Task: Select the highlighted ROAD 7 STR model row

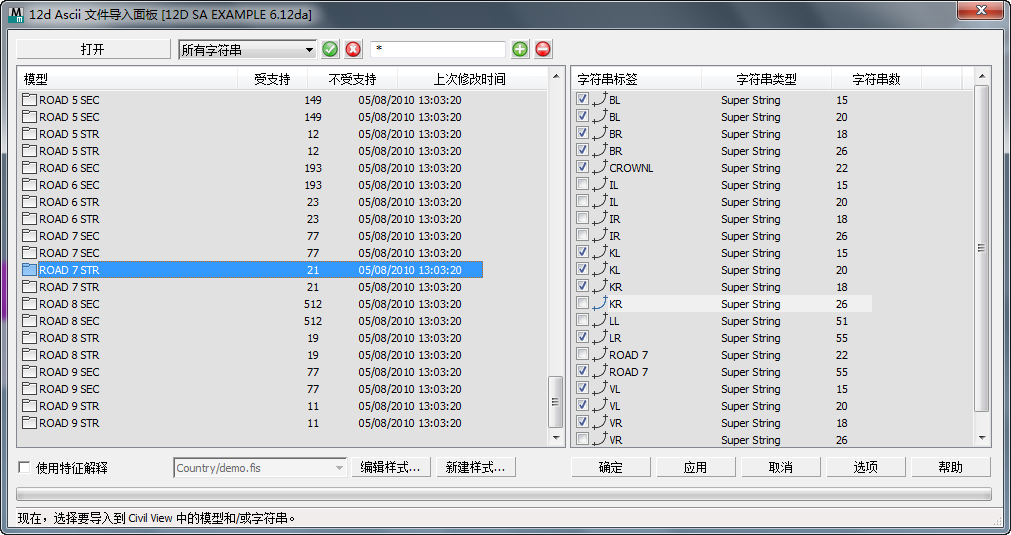Action: pos(252,269)
